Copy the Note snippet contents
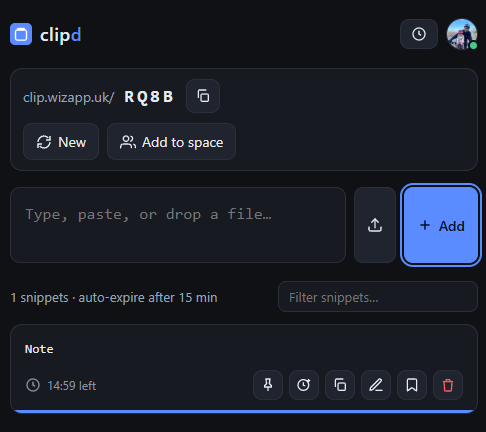This screenshot has width=486, height=432. click(340, 385)
